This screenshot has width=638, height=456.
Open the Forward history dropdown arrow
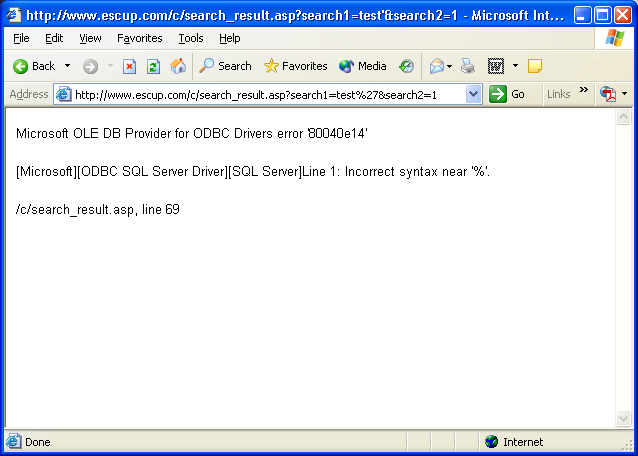[110, 66]
